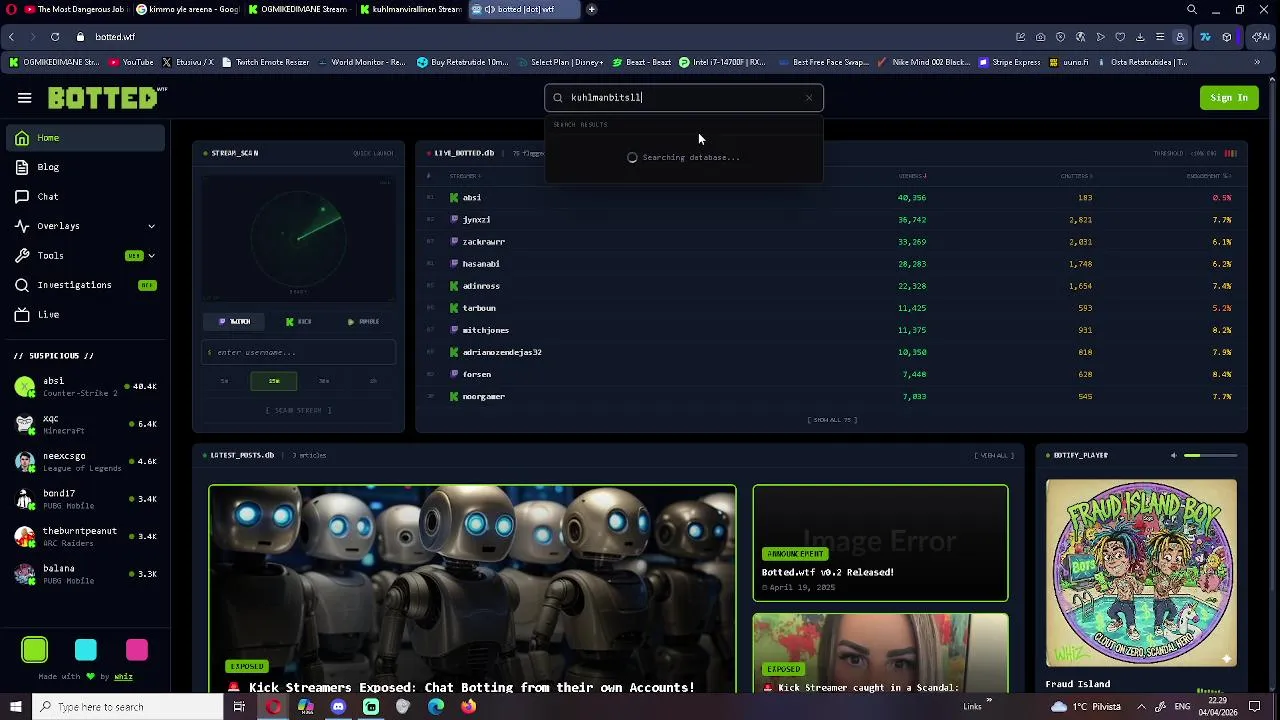Select Twitch platform in Stream Scan
Screen dimensions: 1280x720
pyautogui.click(x=235, y=322)
